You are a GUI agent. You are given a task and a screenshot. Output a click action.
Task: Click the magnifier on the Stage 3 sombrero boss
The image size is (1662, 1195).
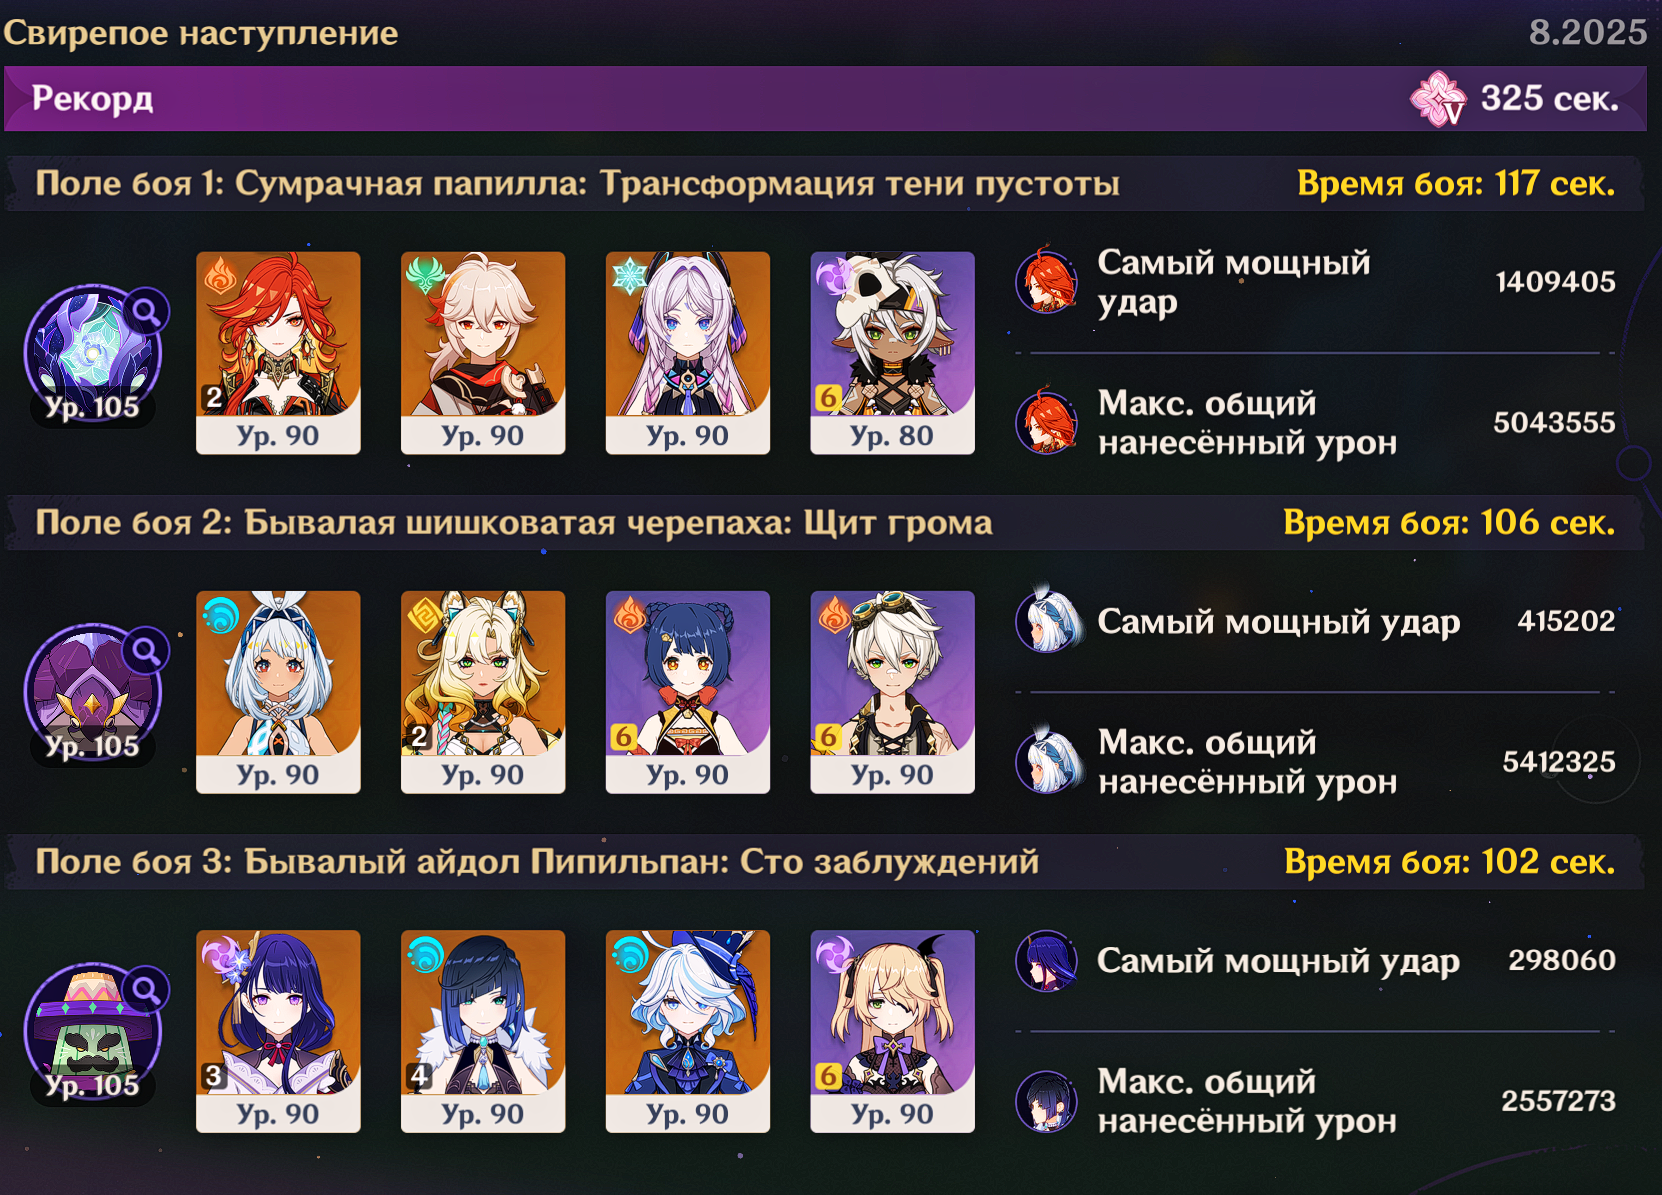[x=146, y=991]
